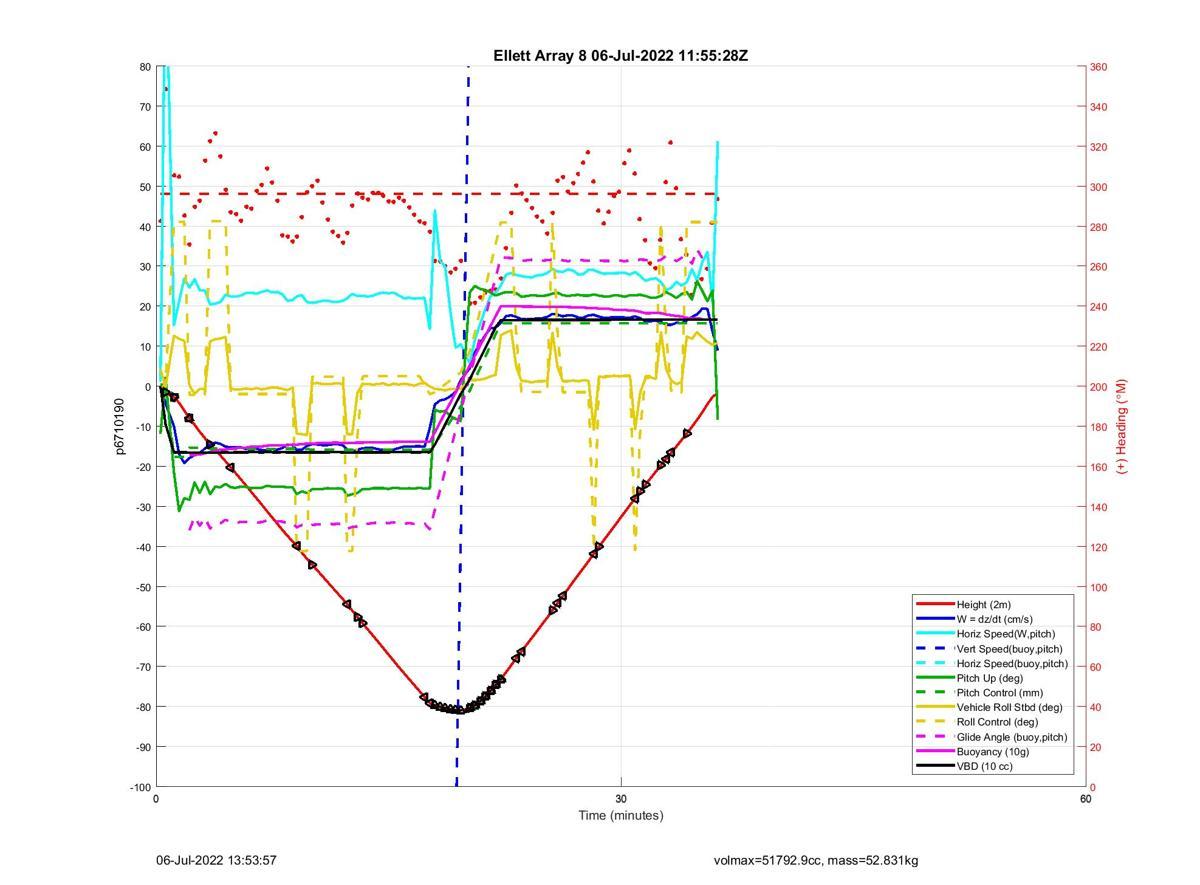Image resolution: width=1200 pixels, height=885 pixels.
Task: Click the red heading tick label '360'
Action: coord(1098,67)
